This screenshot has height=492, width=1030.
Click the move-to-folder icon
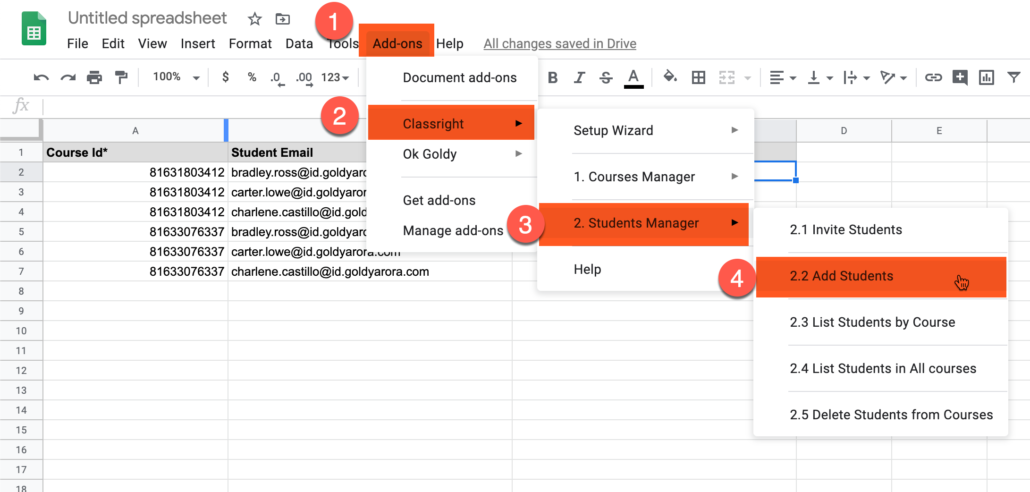(x=282, y=19)
